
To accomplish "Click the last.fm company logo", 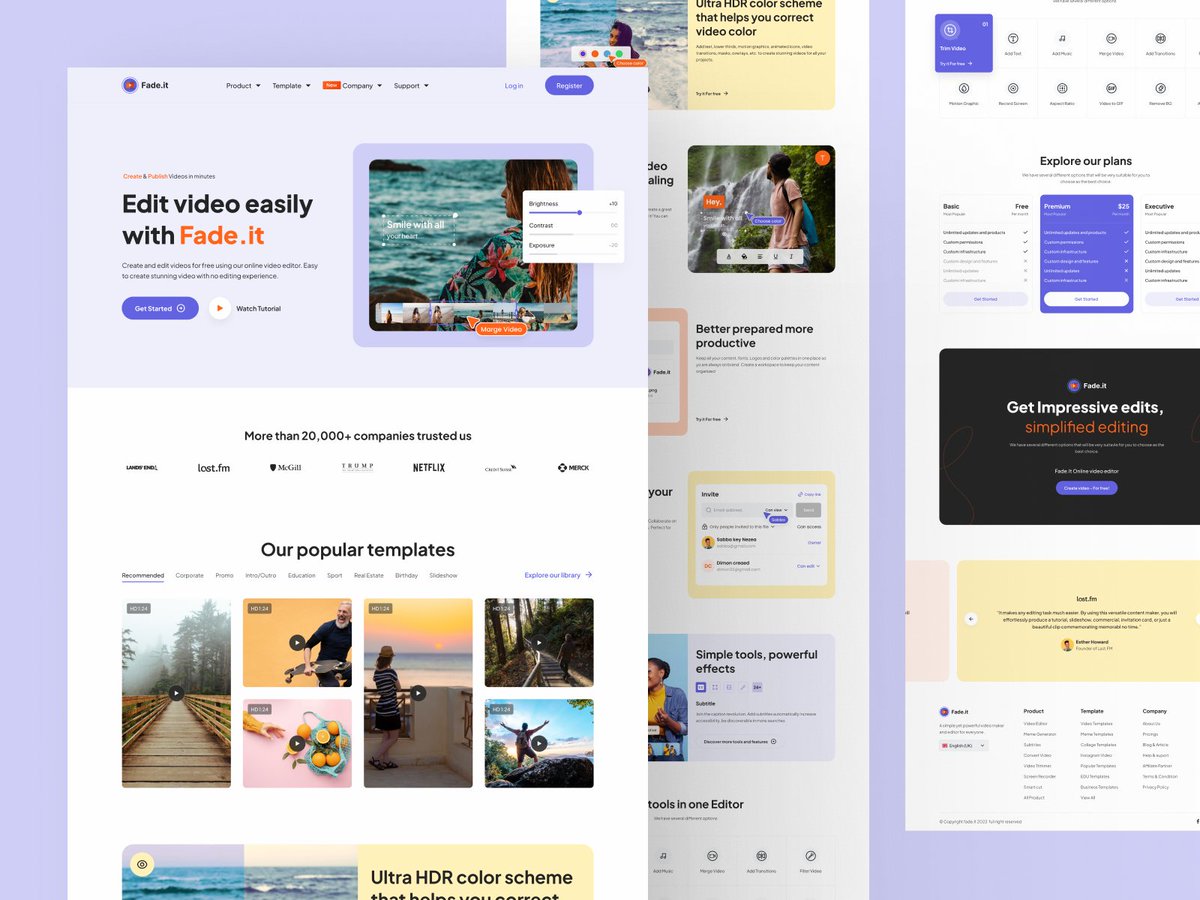I will click(x=214, y=467).
